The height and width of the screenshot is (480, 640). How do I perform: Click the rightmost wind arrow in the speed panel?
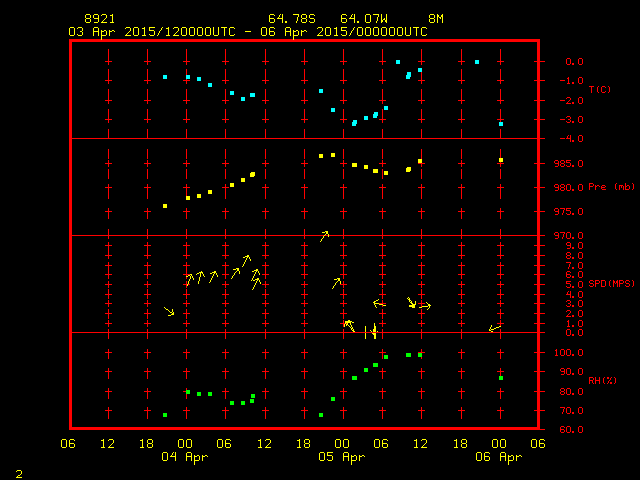[x=495, y=328]
